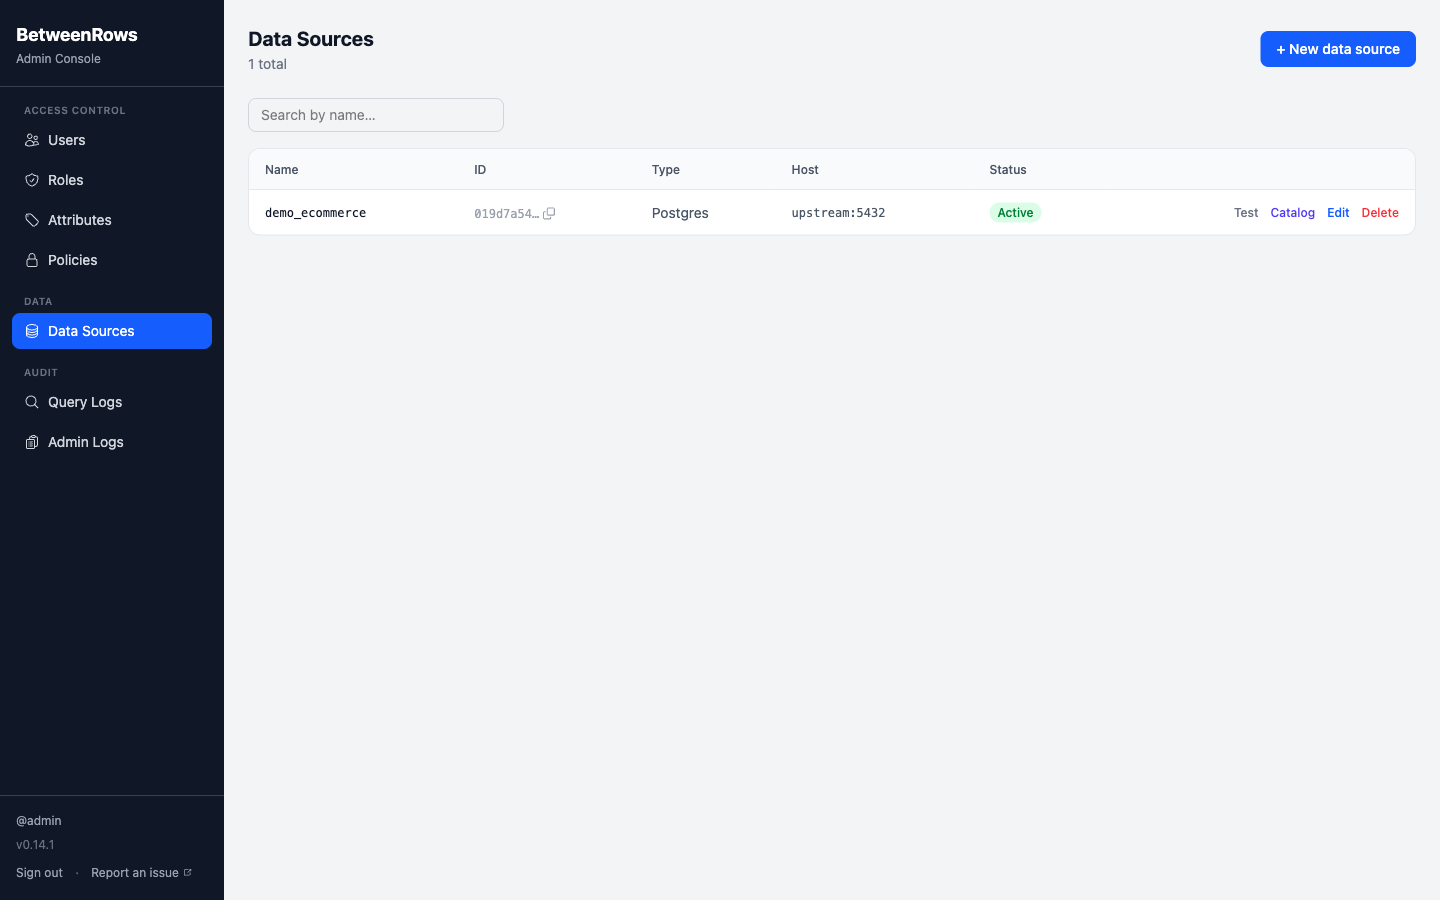Select the Policies lock icon
Screen dimensions: 1440x900
(32, 260)
